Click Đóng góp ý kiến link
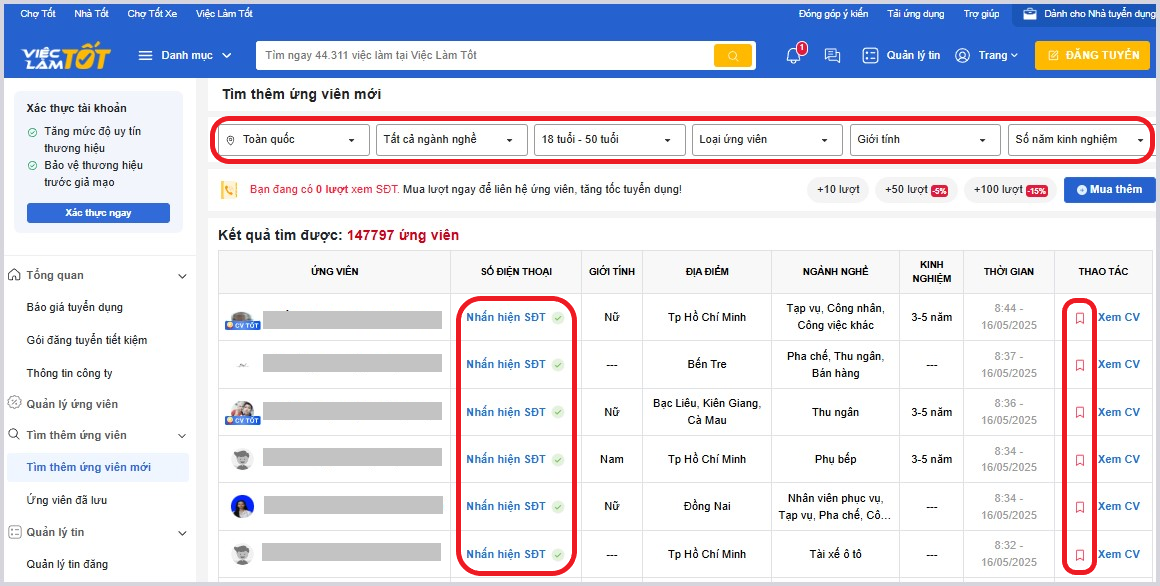This screenshot has height=586, width=1160. click(x=834, y=13)
